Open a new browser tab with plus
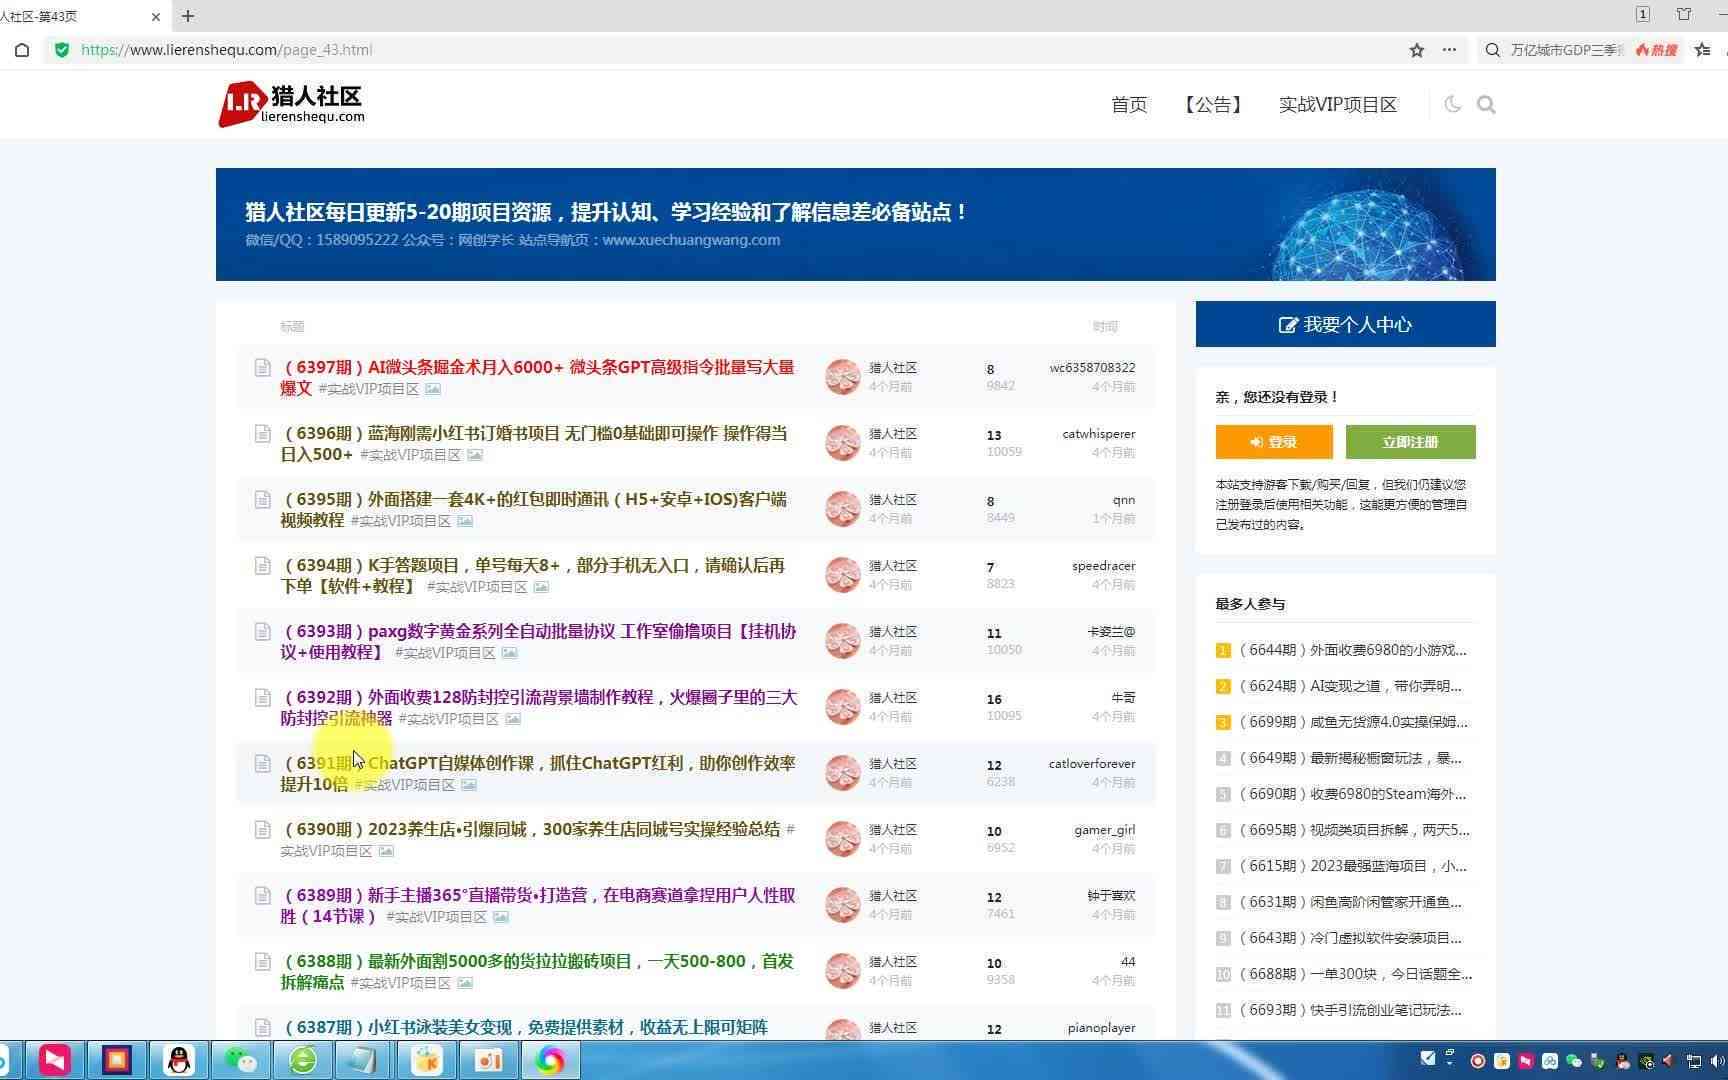The width and height of the screenshot is (1728, 1080). tap(188, 16)
